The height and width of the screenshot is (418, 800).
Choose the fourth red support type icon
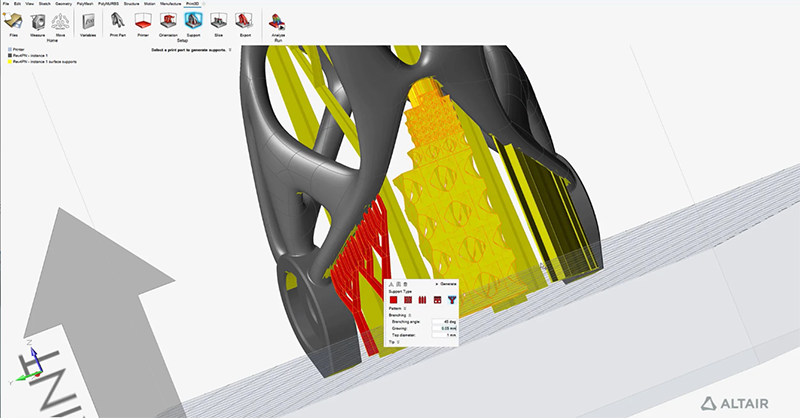437,300
